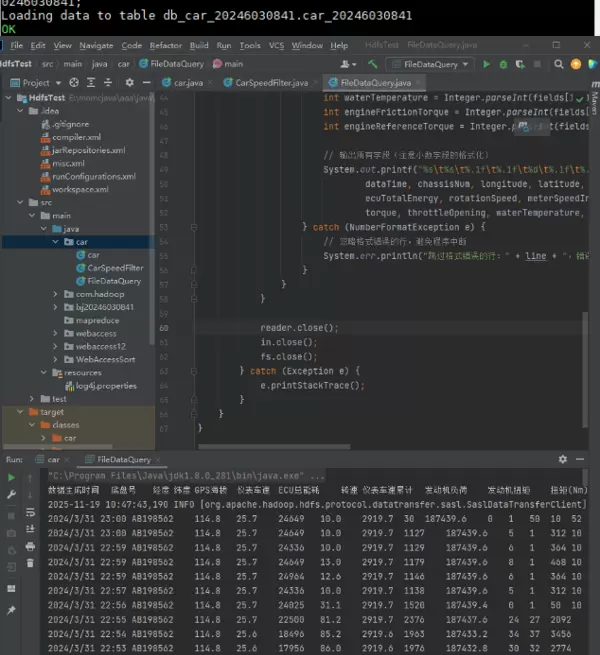Open log4j.properties in the project tree
The height and width of the screenshot is (655, 600).
(x=106, y=385)
